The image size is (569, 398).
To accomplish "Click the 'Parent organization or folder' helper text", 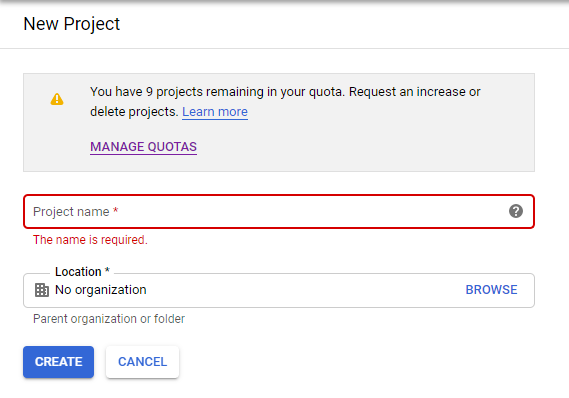I will point(109,319).
